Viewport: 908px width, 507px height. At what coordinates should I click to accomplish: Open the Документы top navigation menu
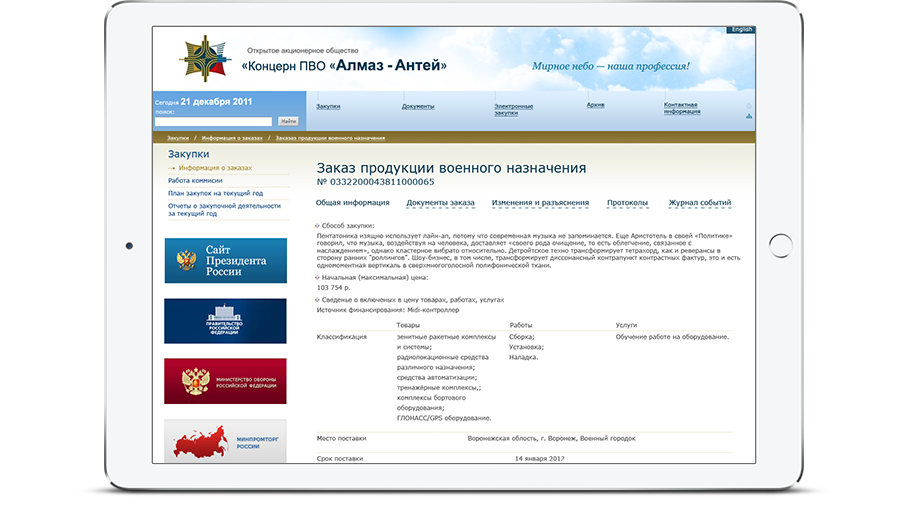pos(418,106)
